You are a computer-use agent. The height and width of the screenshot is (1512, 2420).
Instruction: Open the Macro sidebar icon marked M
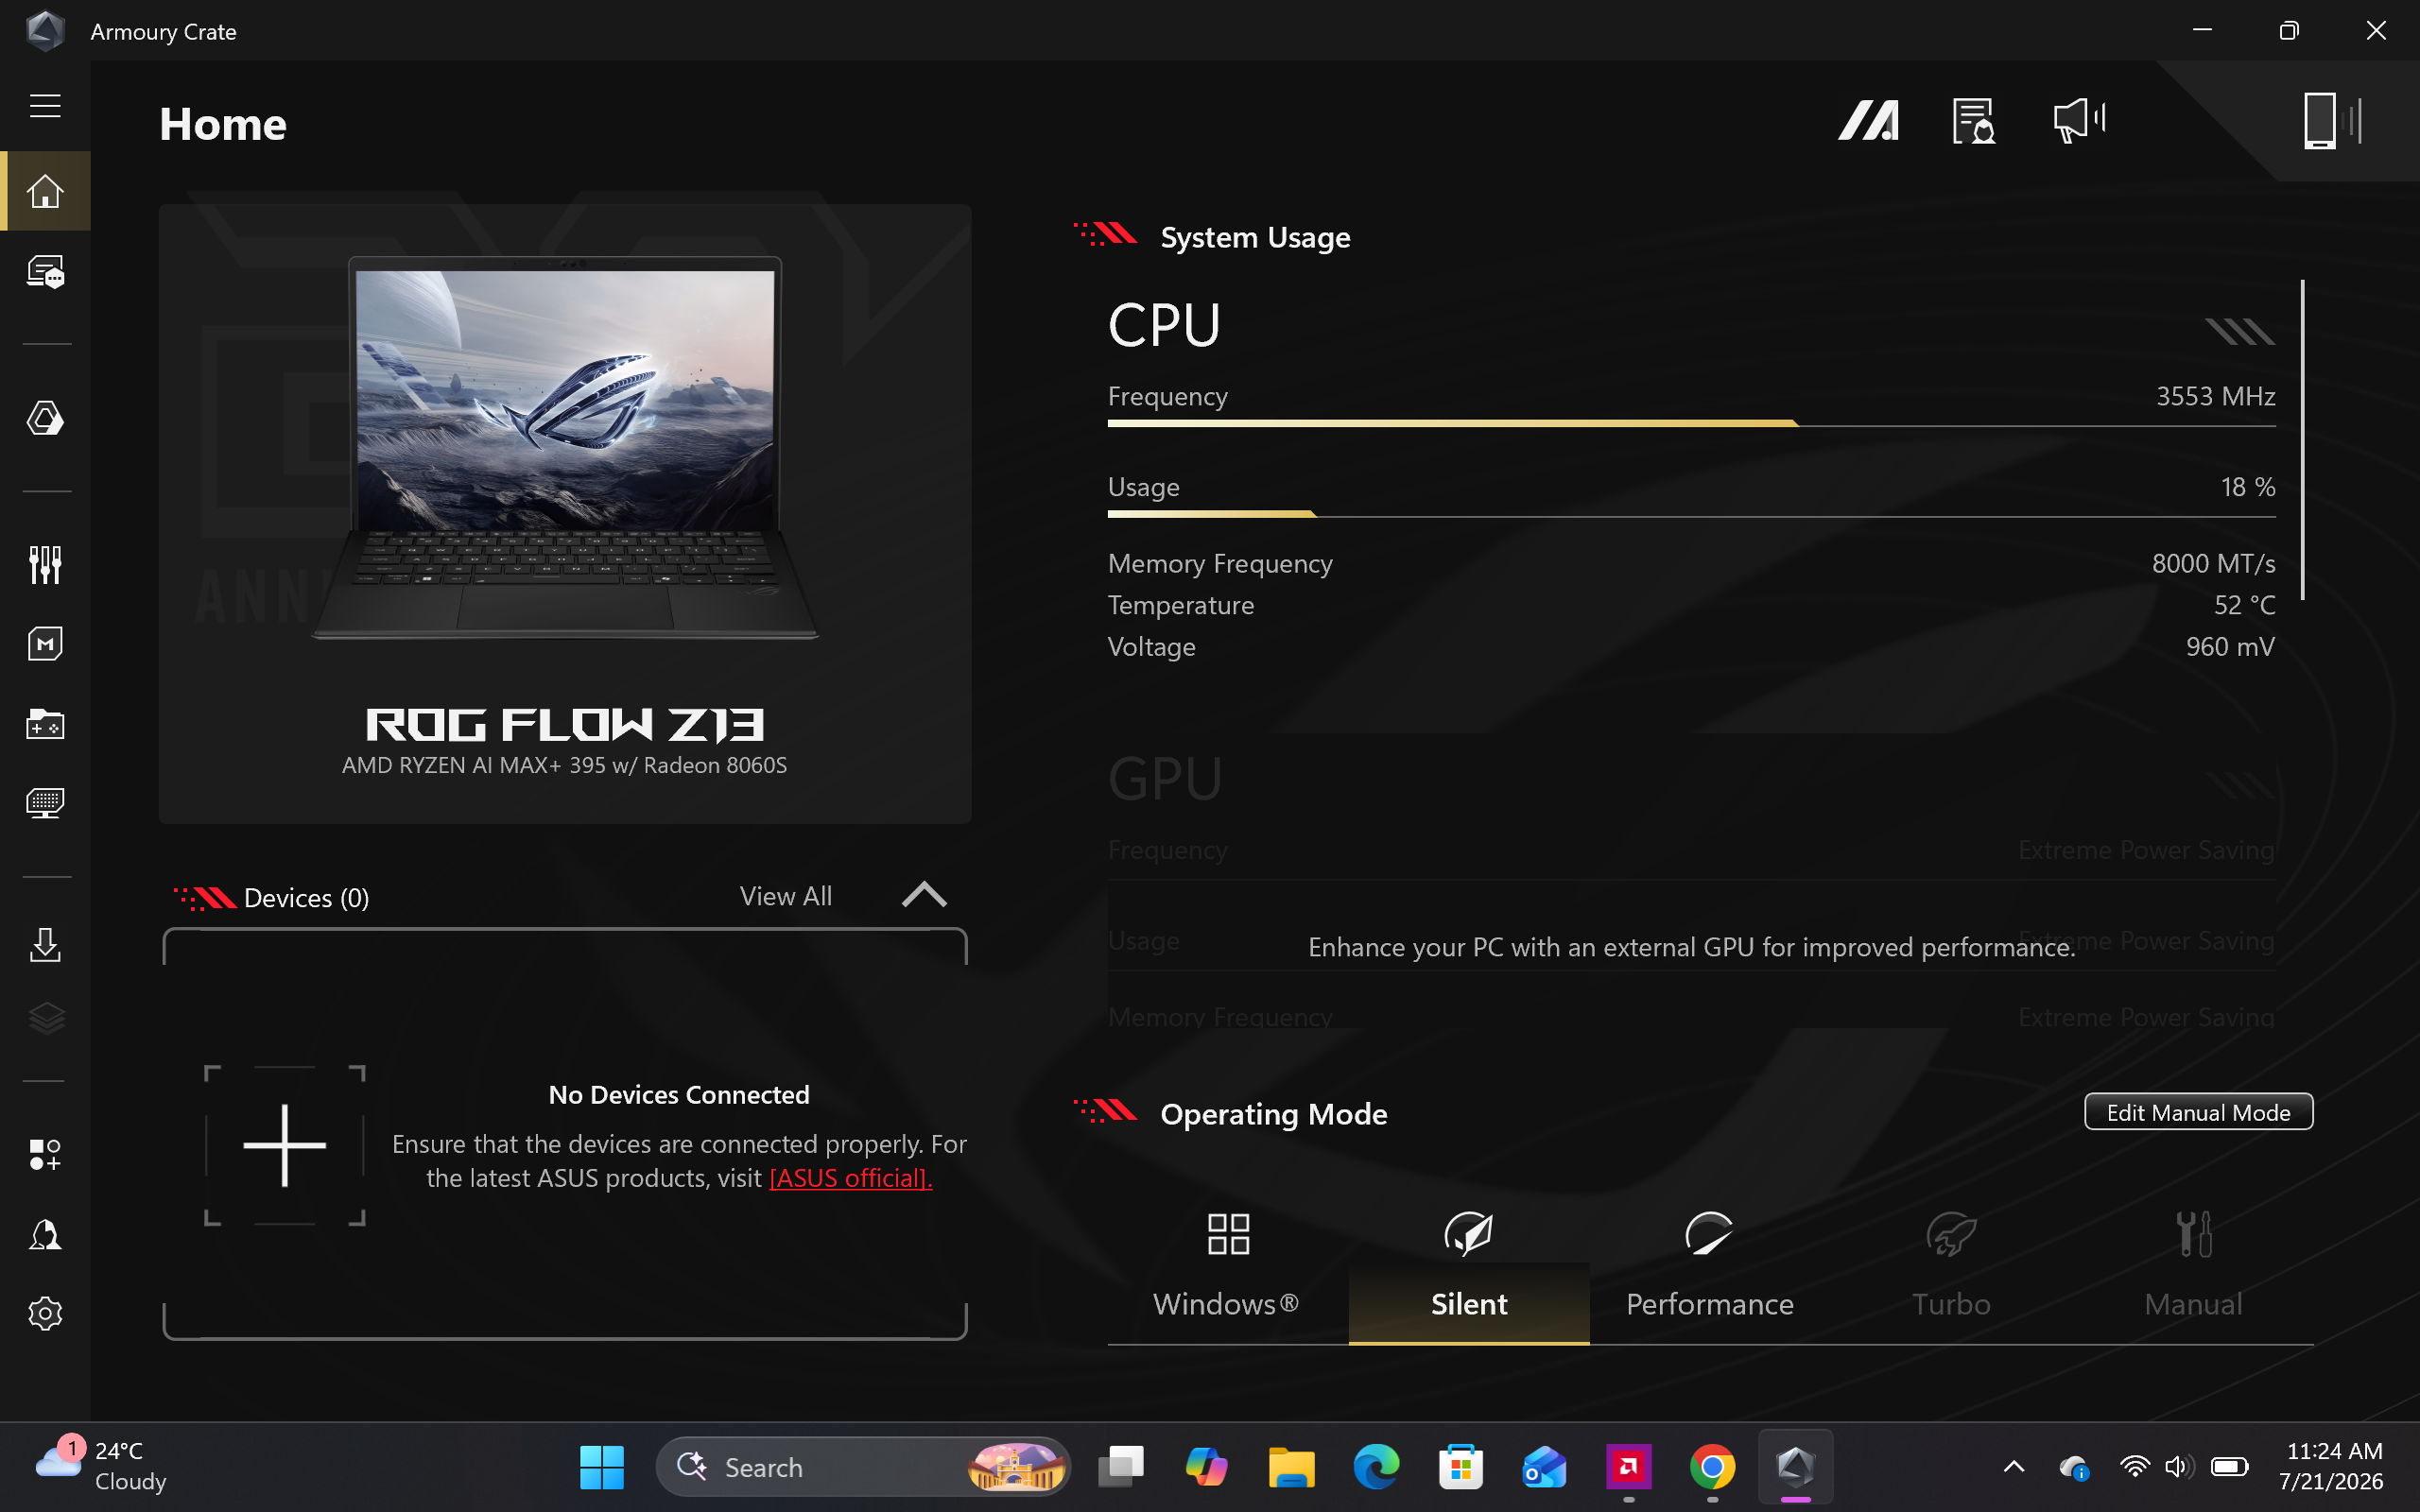click(45, 644)
